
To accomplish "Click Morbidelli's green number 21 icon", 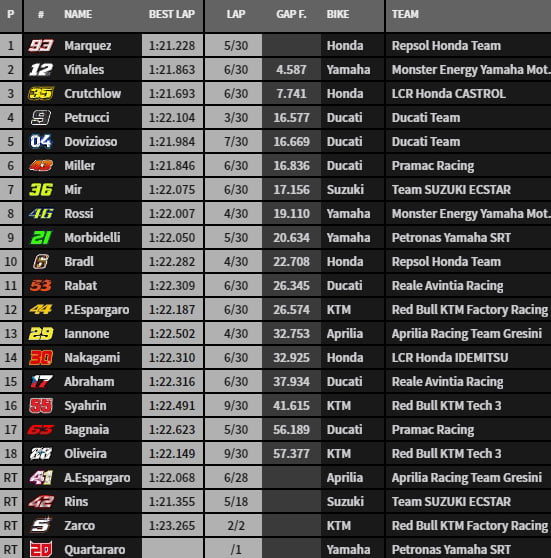I will point(41,238).
